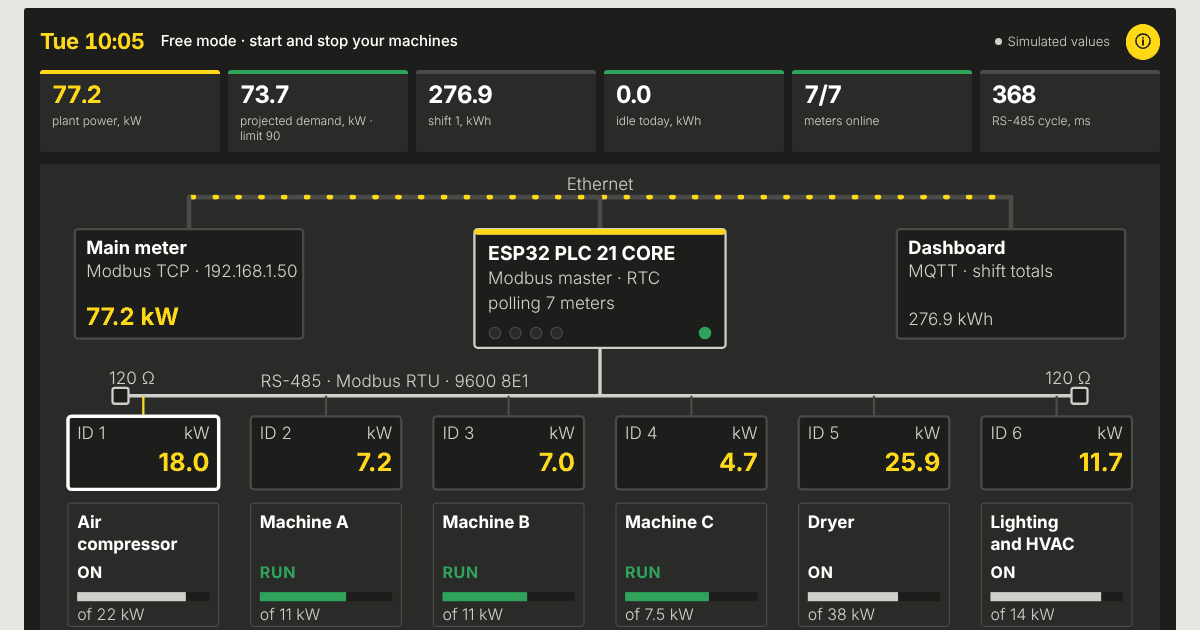Click the Air compressor load bar
The image size is (1200, 630).
pyautogui.click(x=144, y=596)
